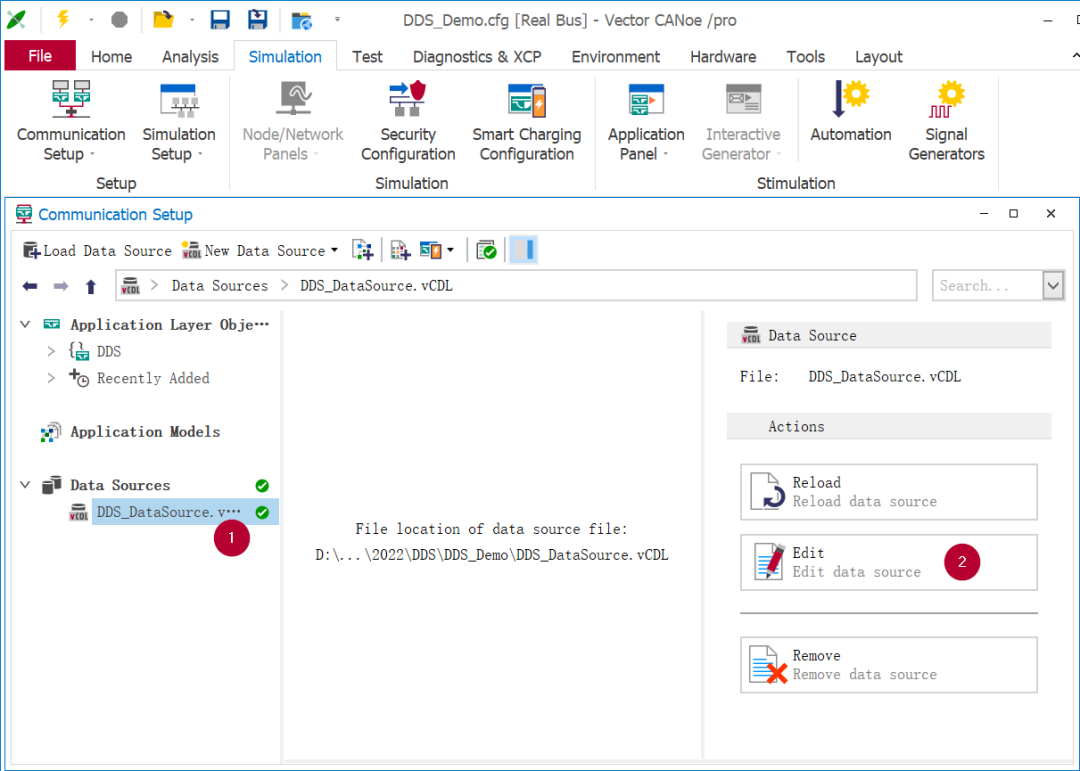Open Signal Generators from the ribbon
The image size is (1080, 771).
click(x=946, y=121)
